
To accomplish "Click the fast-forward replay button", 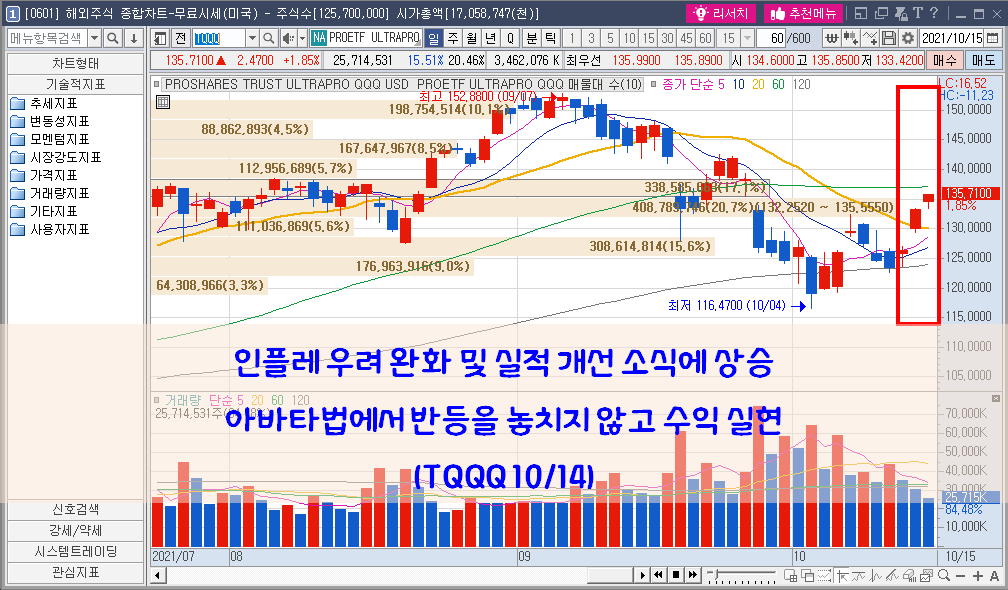I will click(x=692, y=575).
